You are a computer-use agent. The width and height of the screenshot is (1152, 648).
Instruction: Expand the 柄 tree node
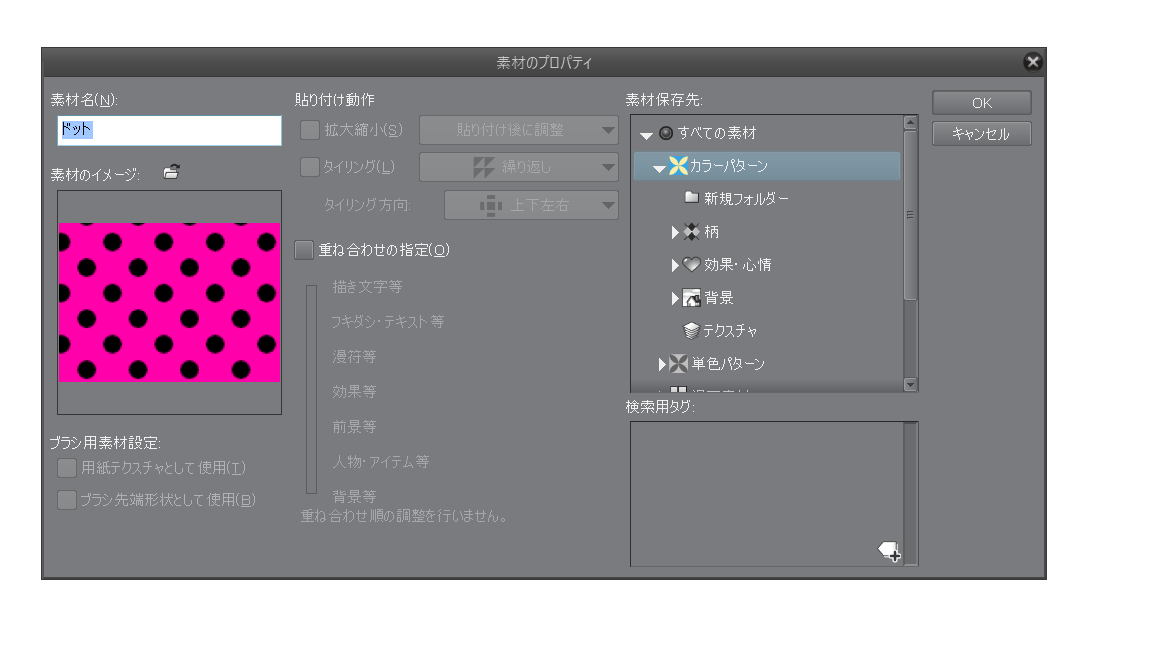675,232
